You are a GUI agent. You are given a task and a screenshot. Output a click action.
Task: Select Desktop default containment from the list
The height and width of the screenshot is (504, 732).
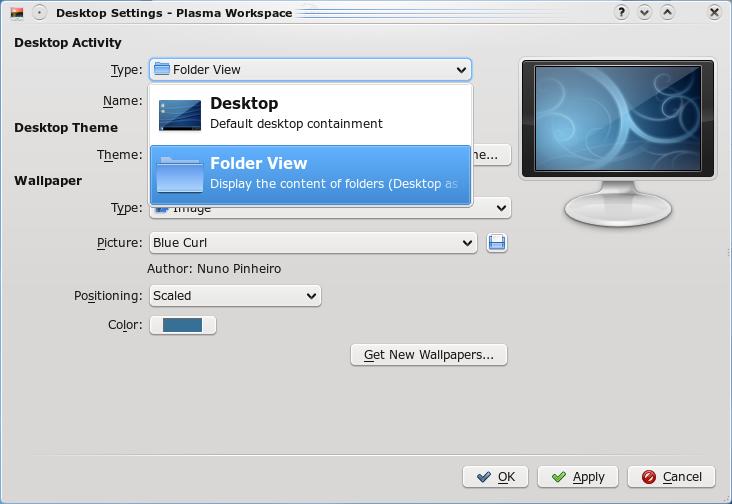(x=310, y=113)
